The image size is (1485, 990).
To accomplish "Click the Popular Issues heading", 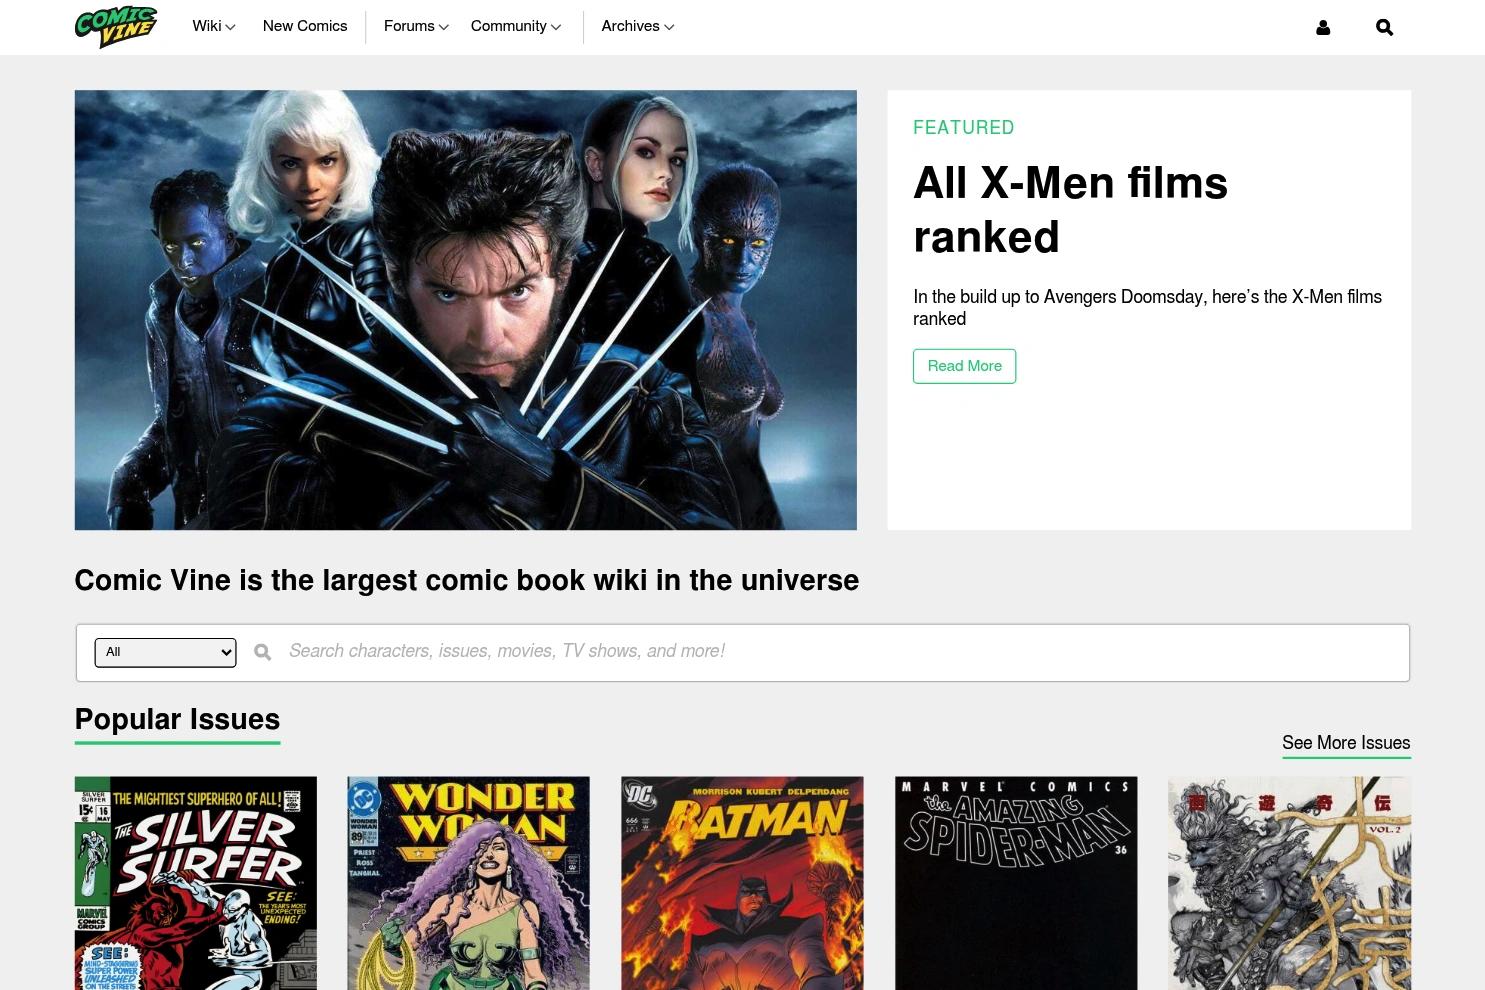I will [x=177, y=719].
